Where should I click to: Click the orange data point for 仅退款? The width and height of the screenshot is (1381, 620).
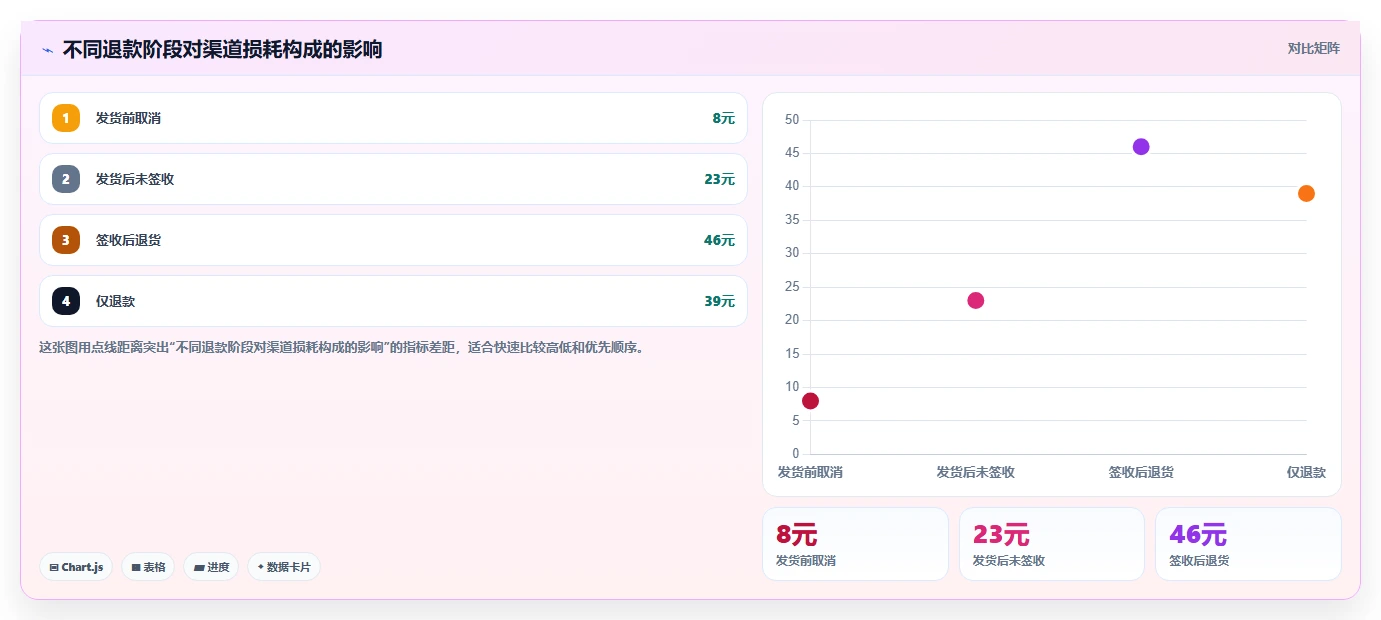pos(1306,194)
